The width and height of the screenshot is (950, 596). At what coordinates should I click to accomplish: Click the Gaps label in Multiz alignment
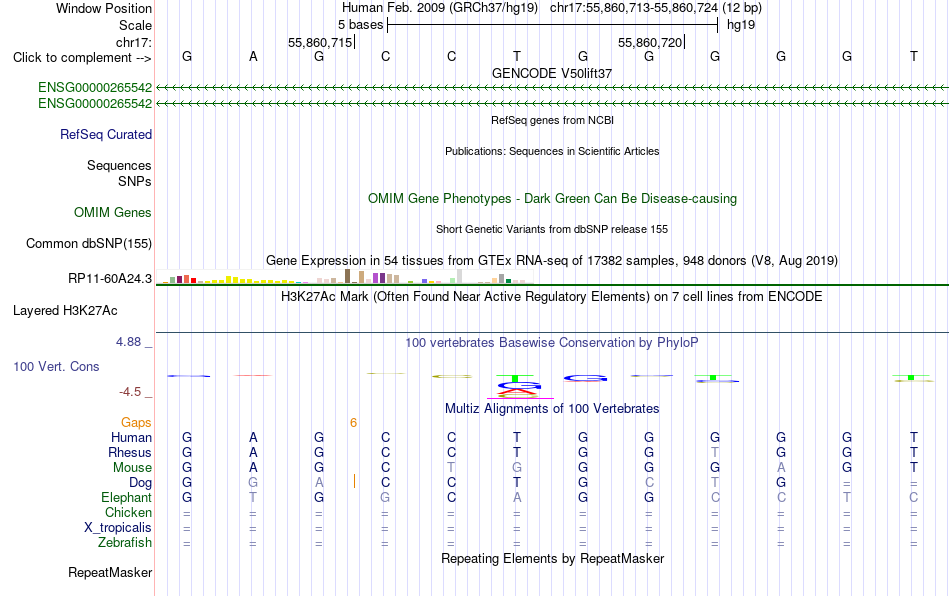point(136,423)
